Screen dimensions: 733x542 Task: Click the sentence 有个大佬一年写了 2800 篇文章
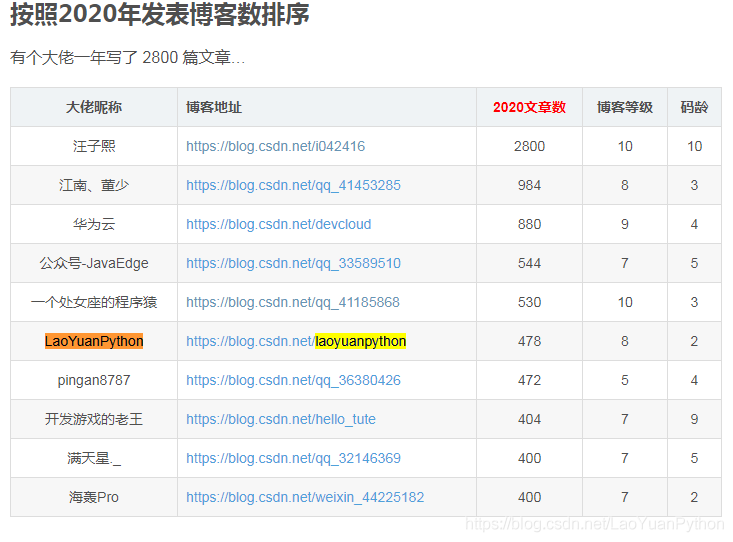127,58
